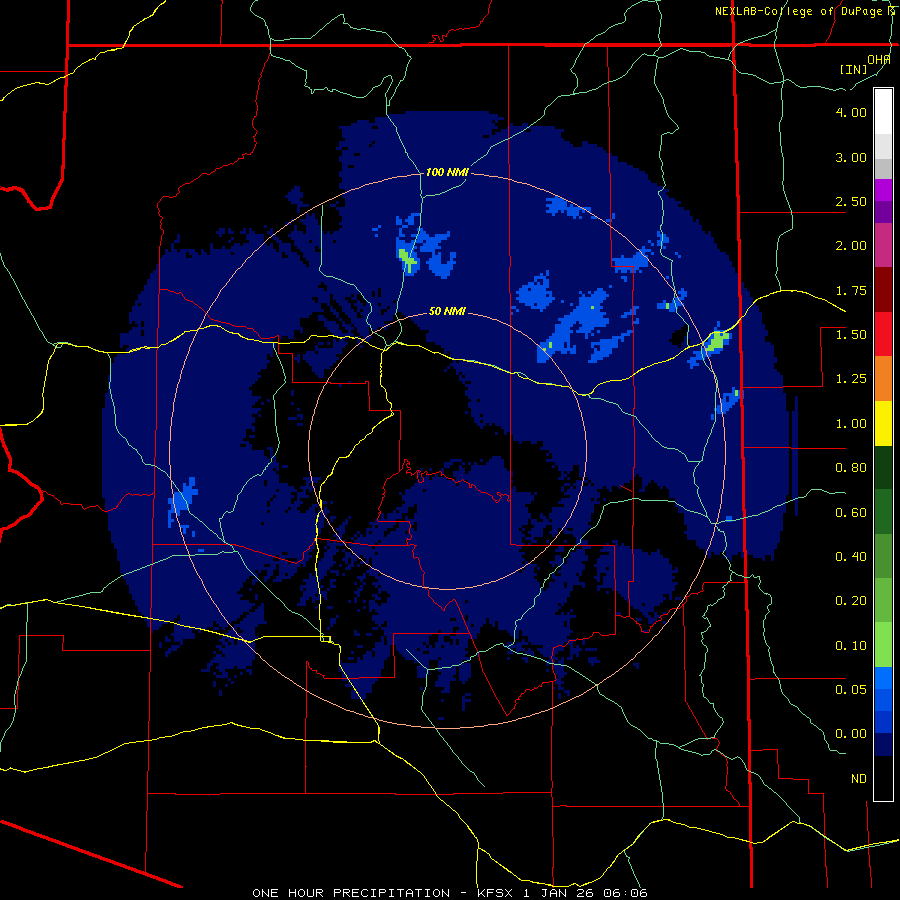Screen dimensions: 900x900
Task: Click the 0.20 light green legend swatch
Action: 883,600
